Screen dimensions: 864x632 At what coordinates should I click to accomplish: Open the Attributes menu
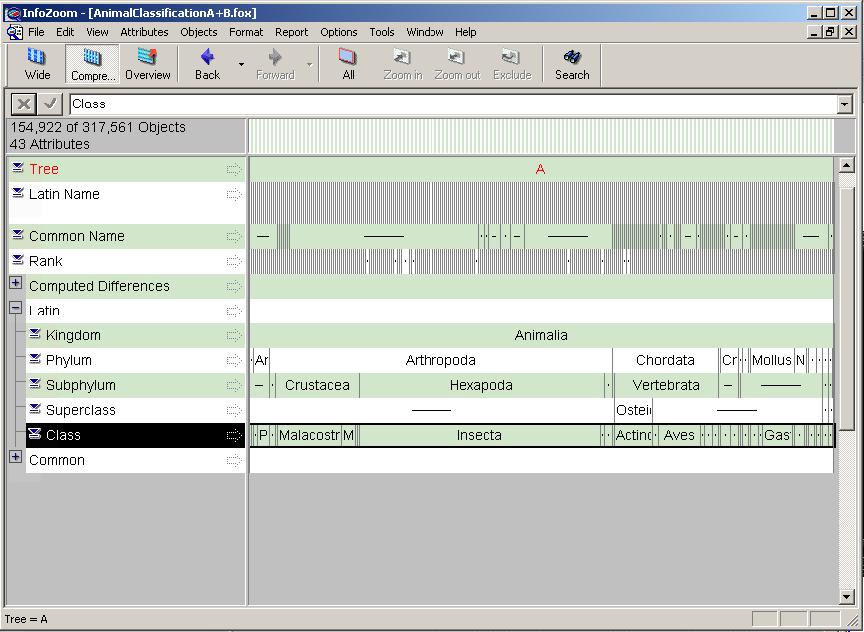click(x=144, y=32)
